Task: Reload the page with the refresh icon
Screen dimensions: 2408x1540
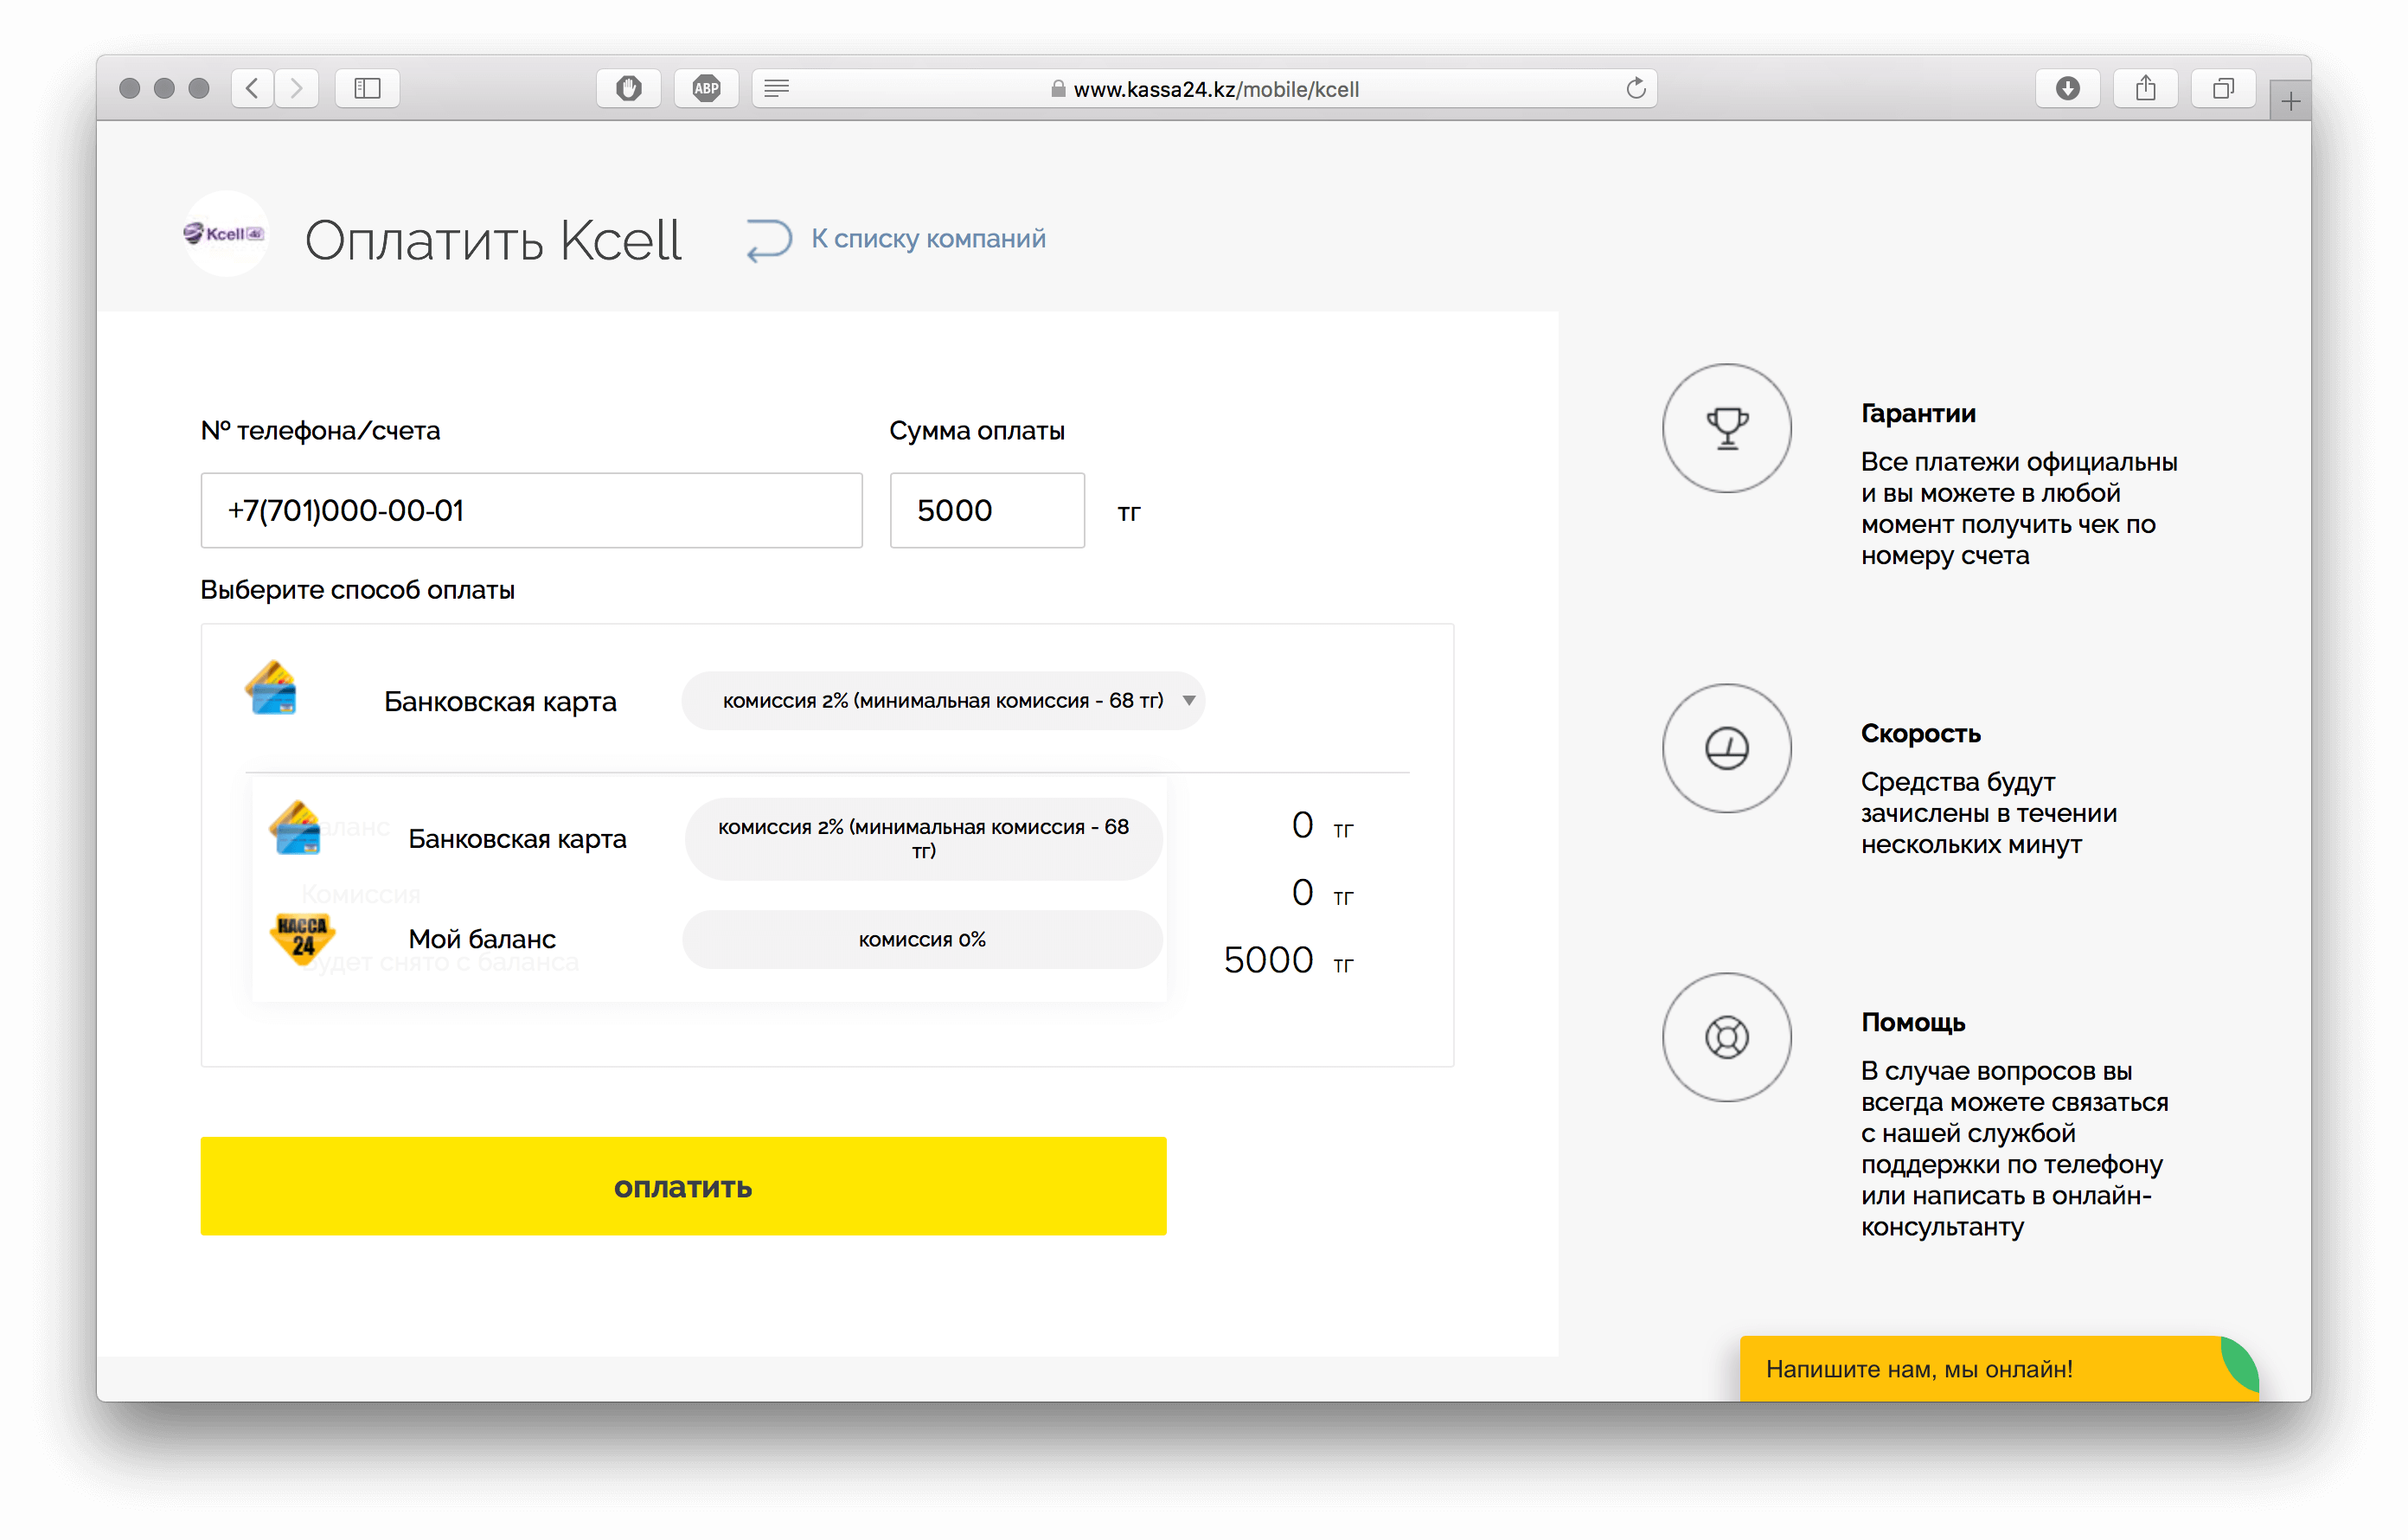Action: 1635,88
